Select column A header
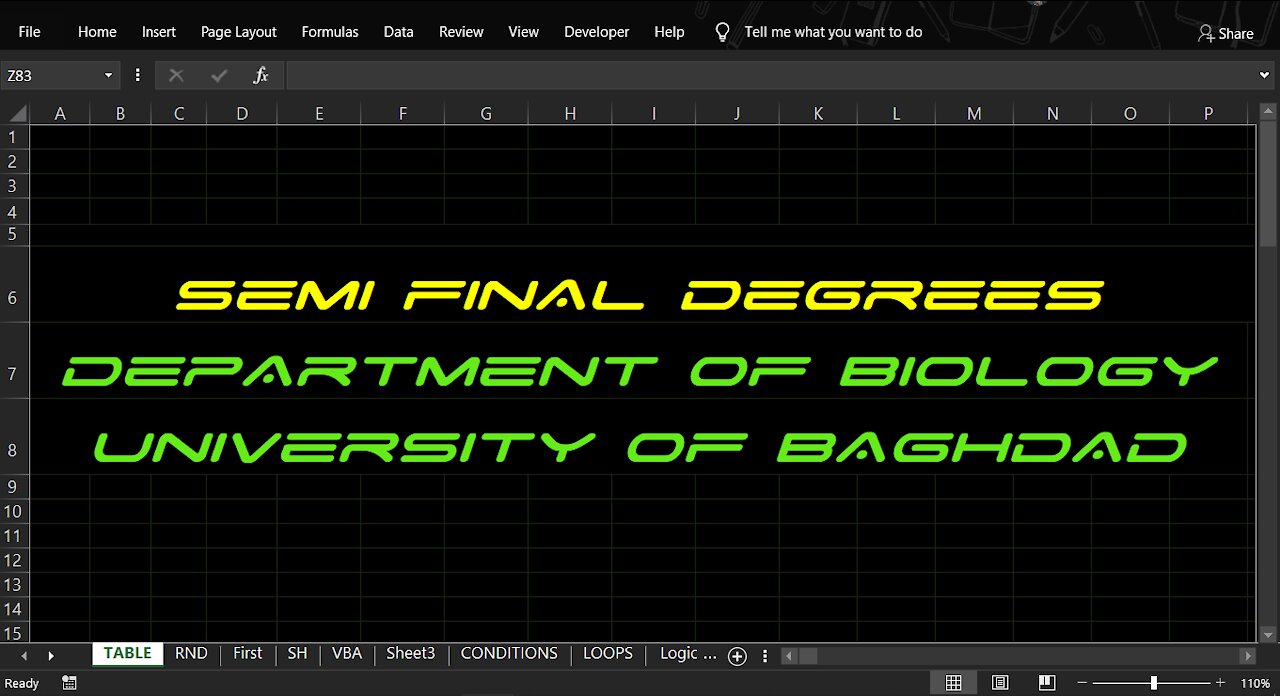The image size is (1280, 696). coord(60,114)
